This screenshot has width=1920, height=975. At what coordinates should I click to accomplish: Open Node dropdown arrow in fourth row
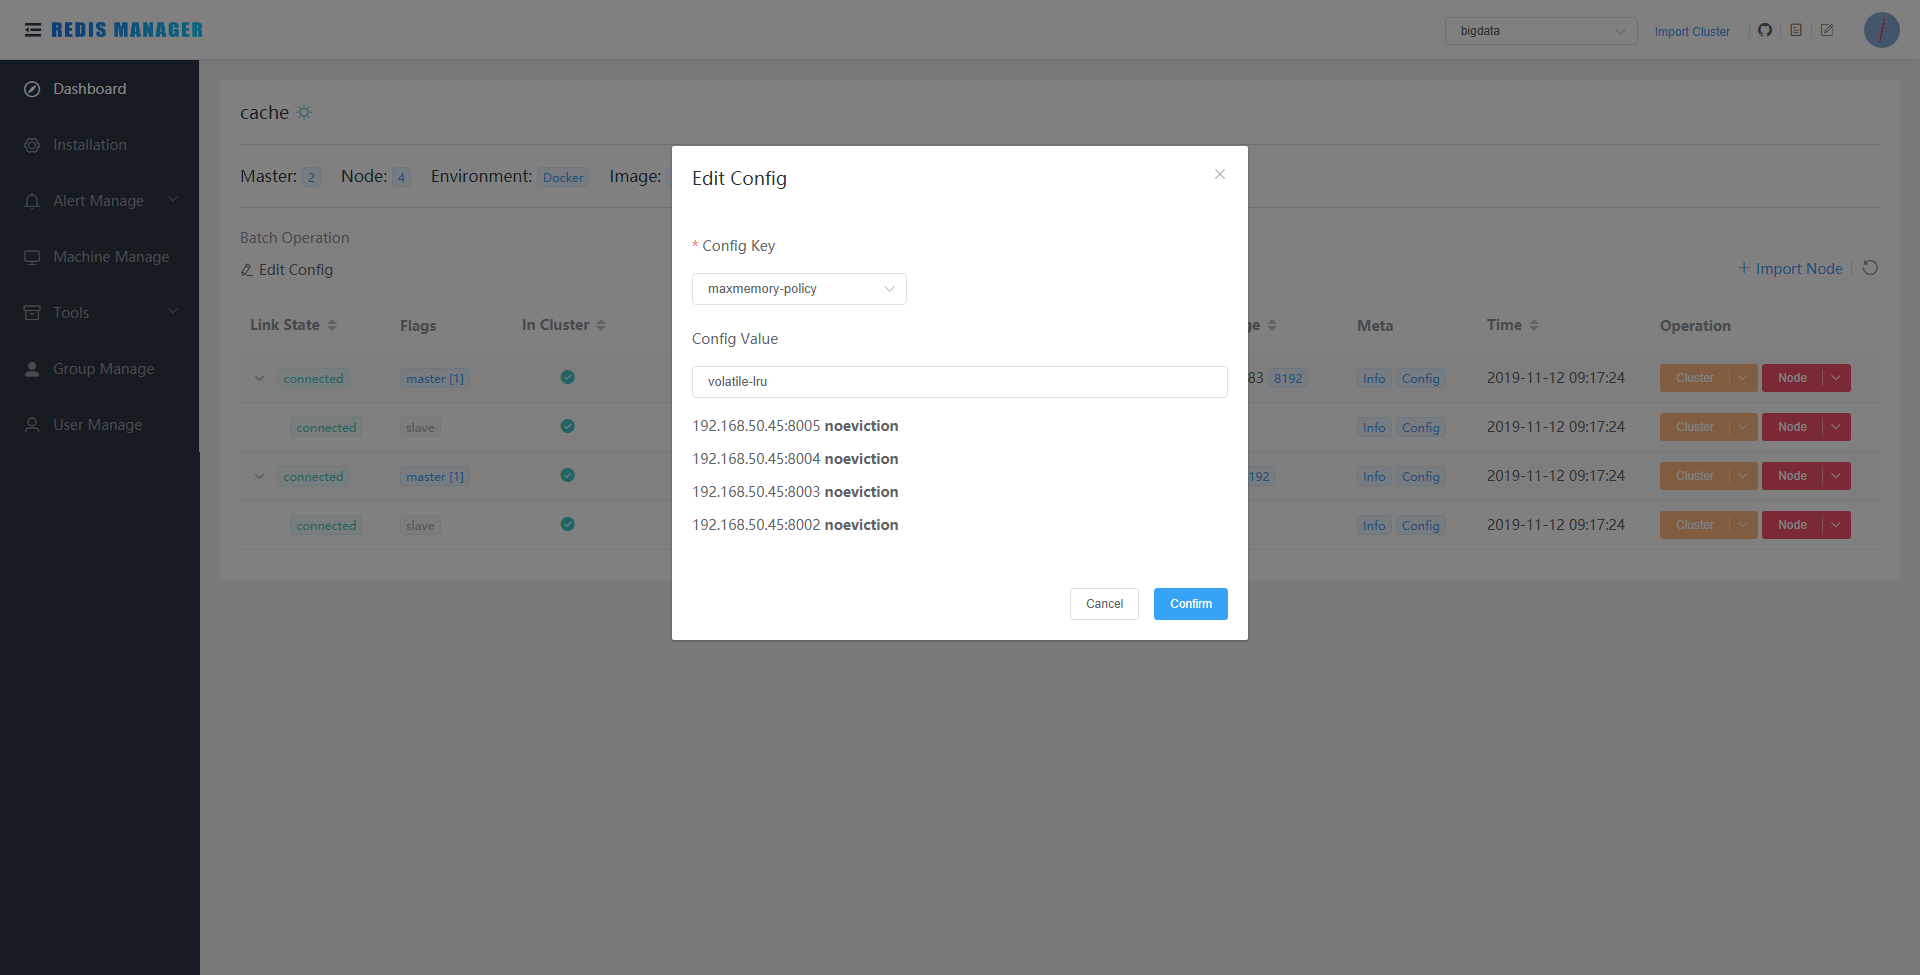1836,525
